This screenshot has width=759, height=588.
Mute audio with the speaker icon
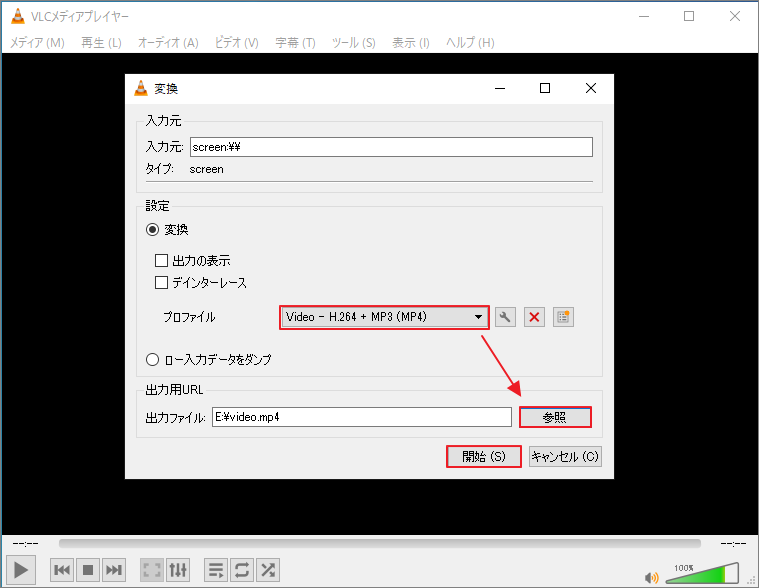pos(652,577)
